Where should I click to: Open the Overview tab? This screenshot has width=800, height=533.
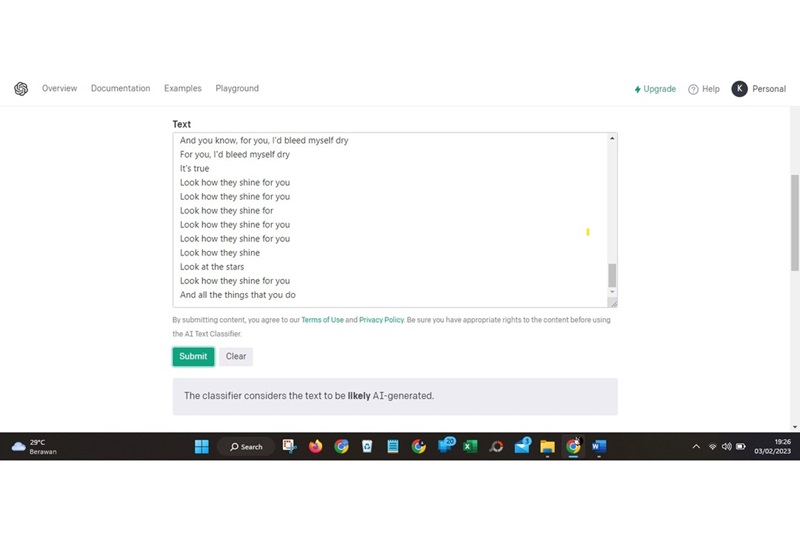pos(59,88)
